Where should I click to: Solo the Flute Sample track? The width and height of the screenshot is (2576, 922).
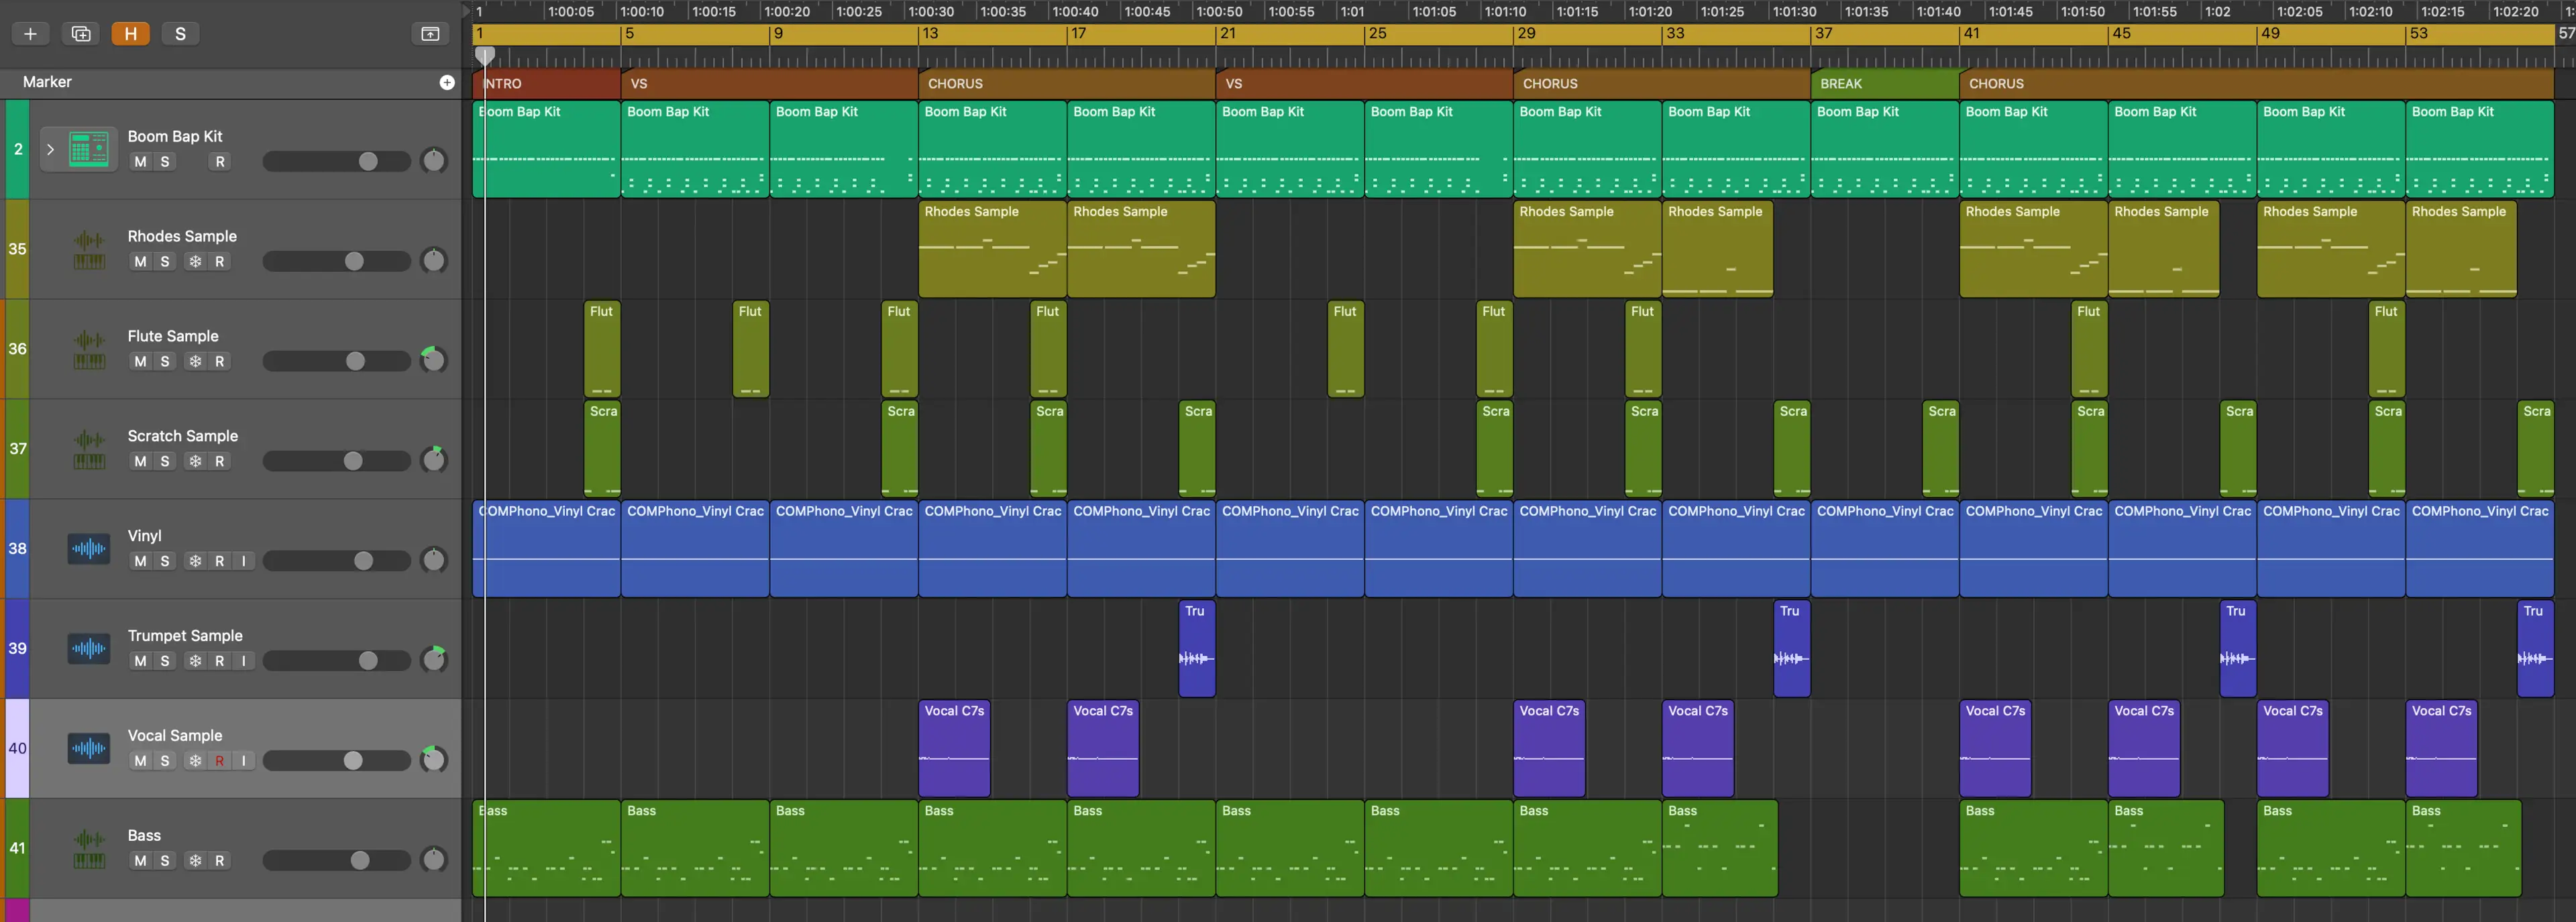(x=165, y=362)
